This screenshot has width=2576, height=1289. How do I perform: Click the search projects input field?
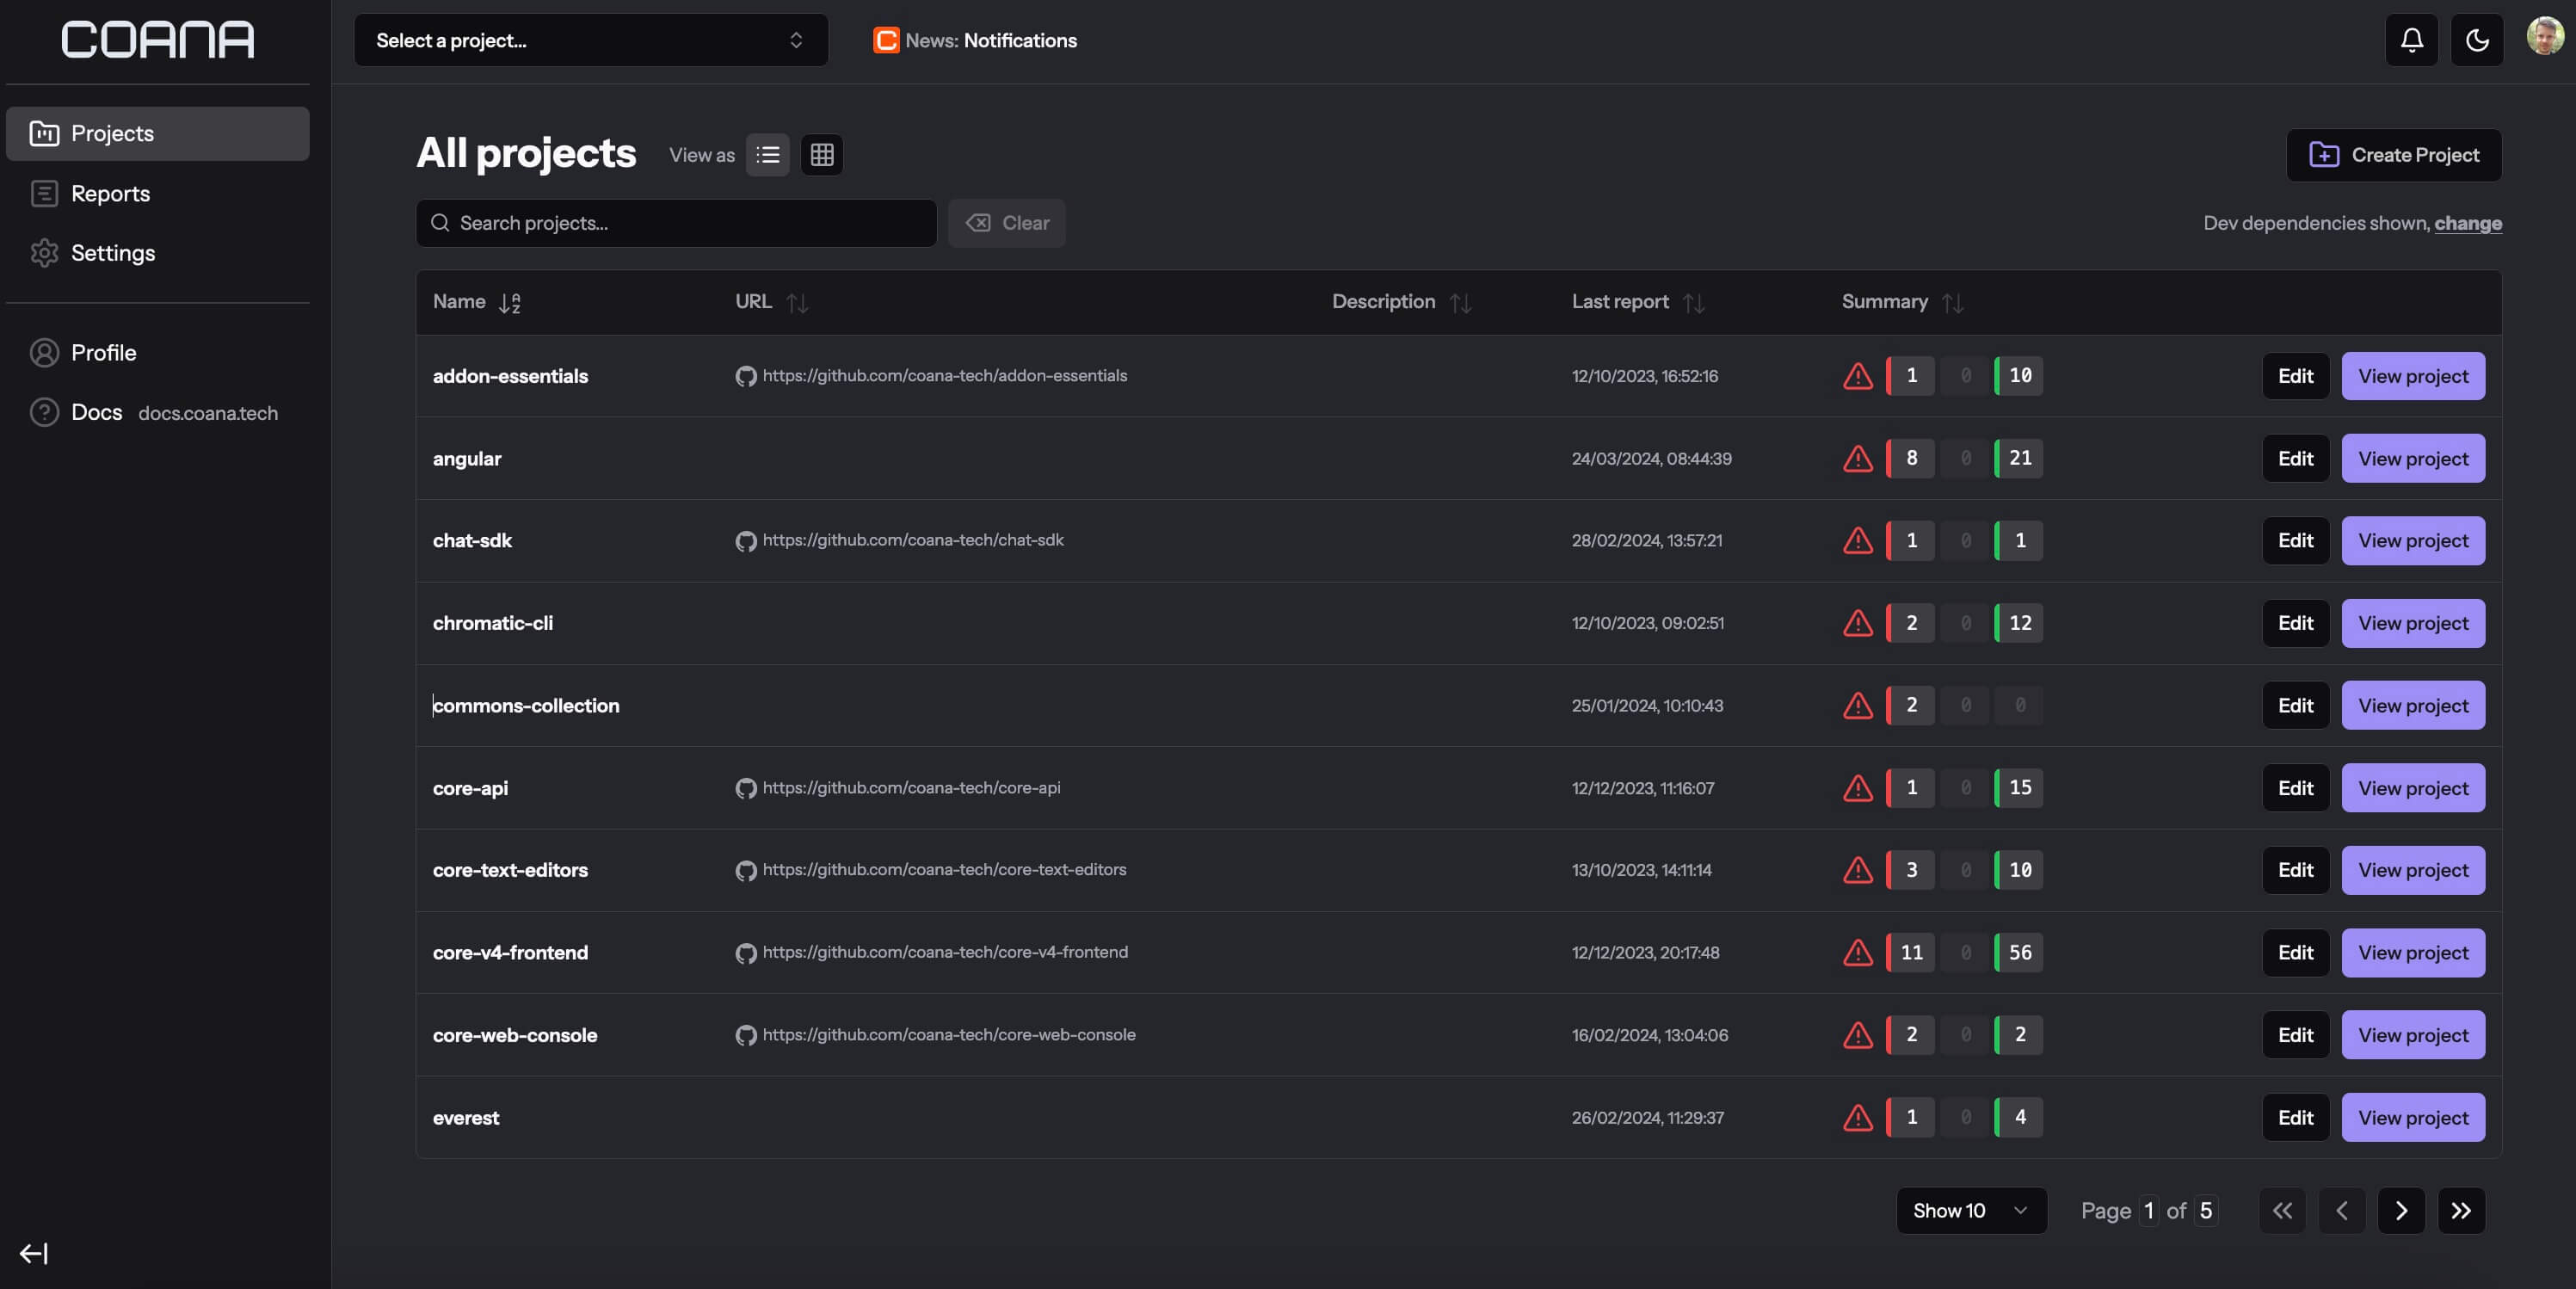(675, 222)
